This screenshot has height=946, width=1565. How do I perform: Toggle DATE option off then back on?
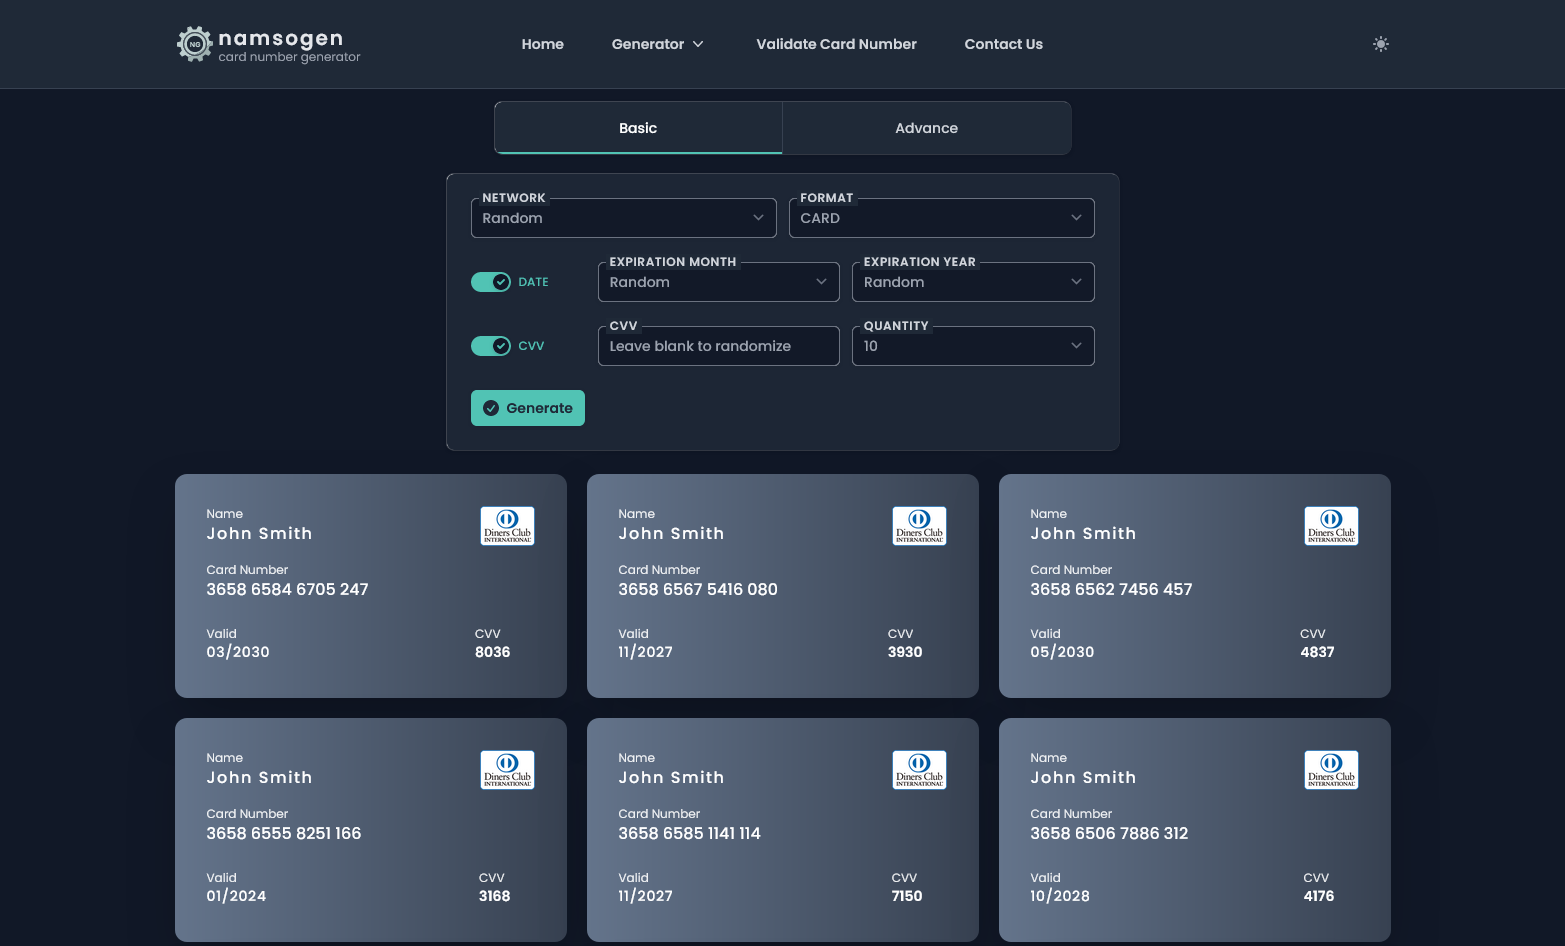click(491, 282)
